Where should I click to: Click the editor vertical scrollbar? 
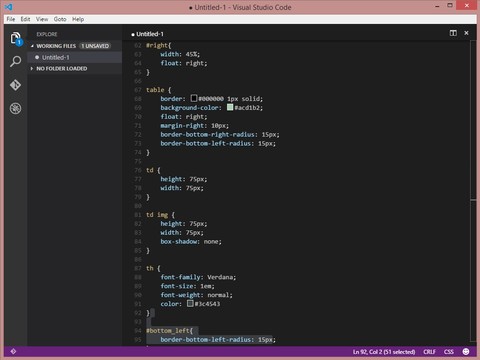pos(473,193)
